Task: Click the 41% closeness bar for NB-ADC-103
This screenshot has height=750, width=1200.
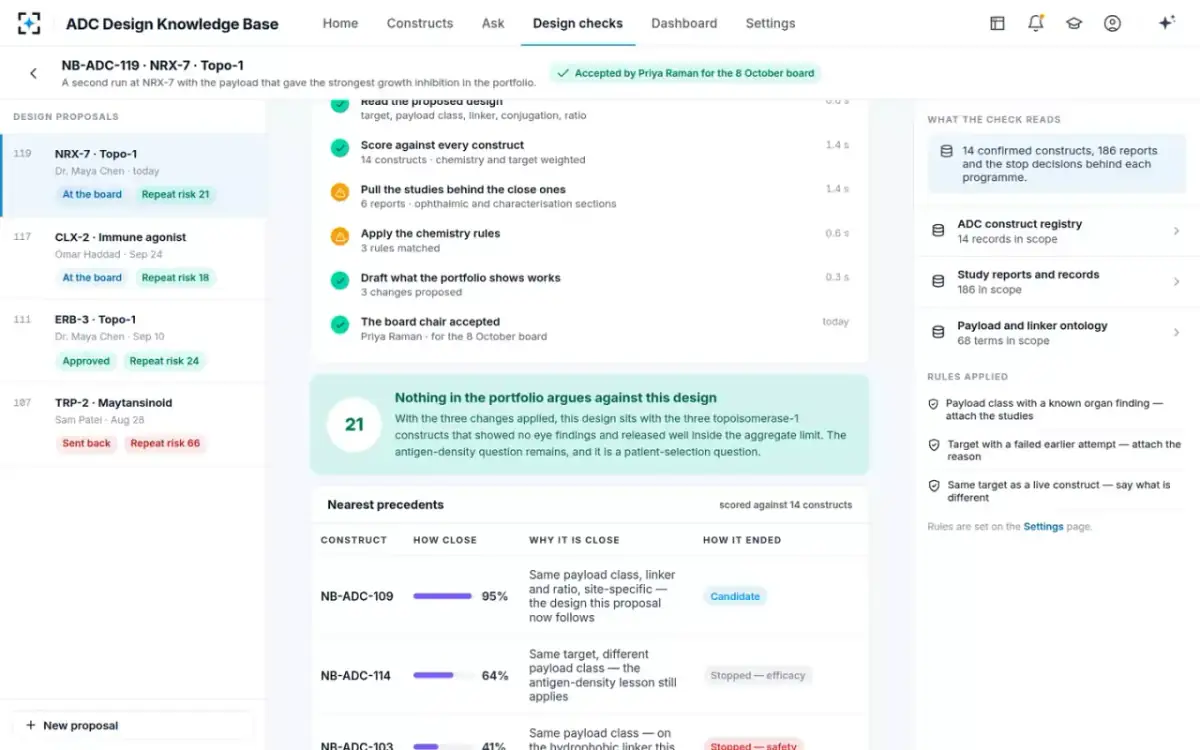Action: coord(443,746)
